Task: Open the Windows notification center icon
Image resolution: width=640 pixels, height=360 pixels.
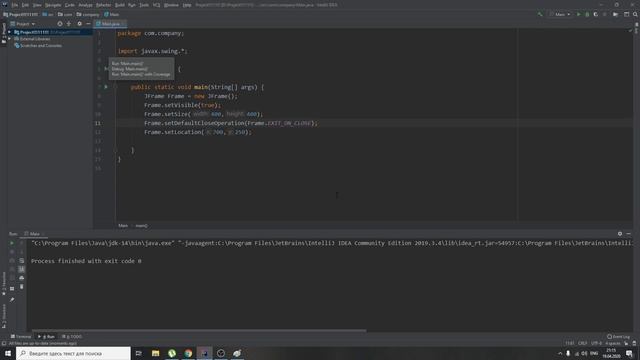Action: pos(629,353)
